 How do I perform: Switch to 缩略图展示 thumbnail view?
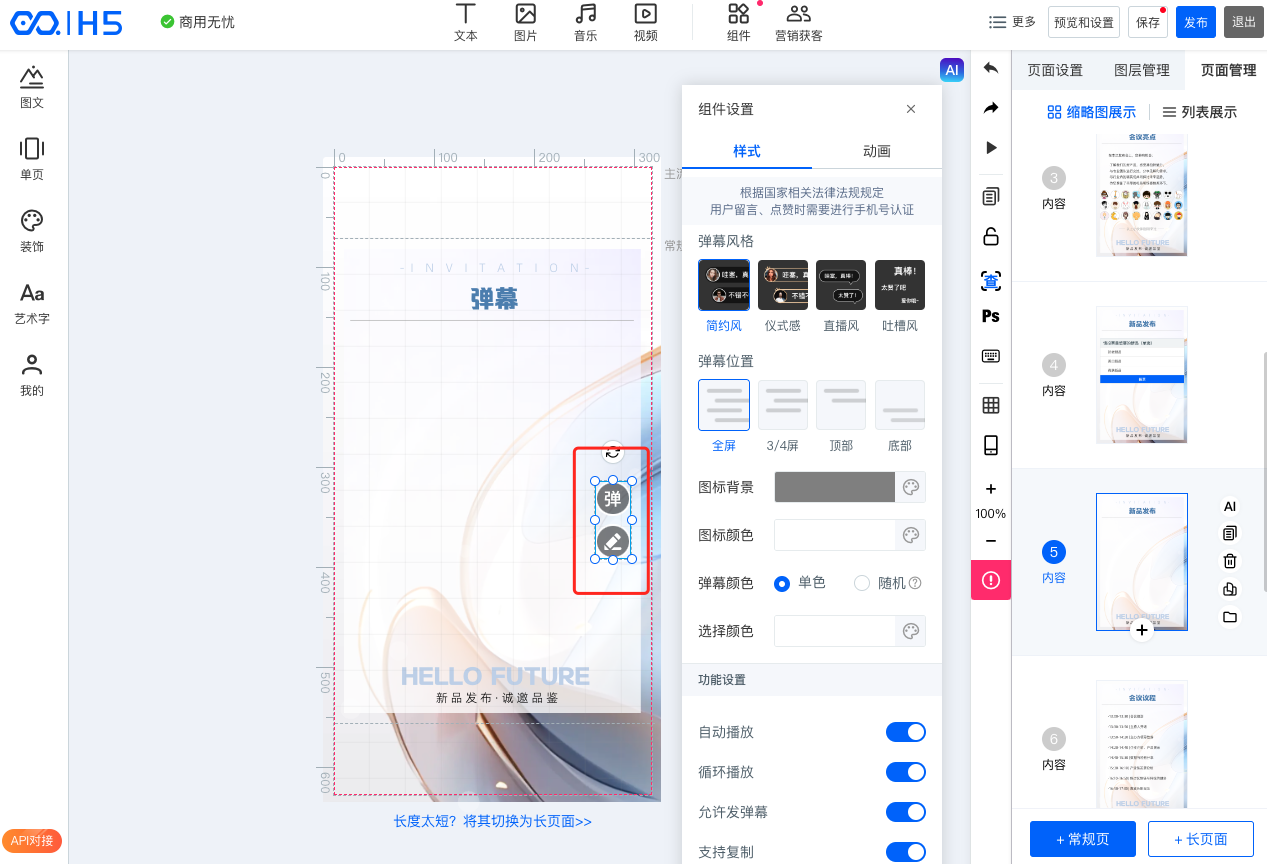(x=1091, y=112)
